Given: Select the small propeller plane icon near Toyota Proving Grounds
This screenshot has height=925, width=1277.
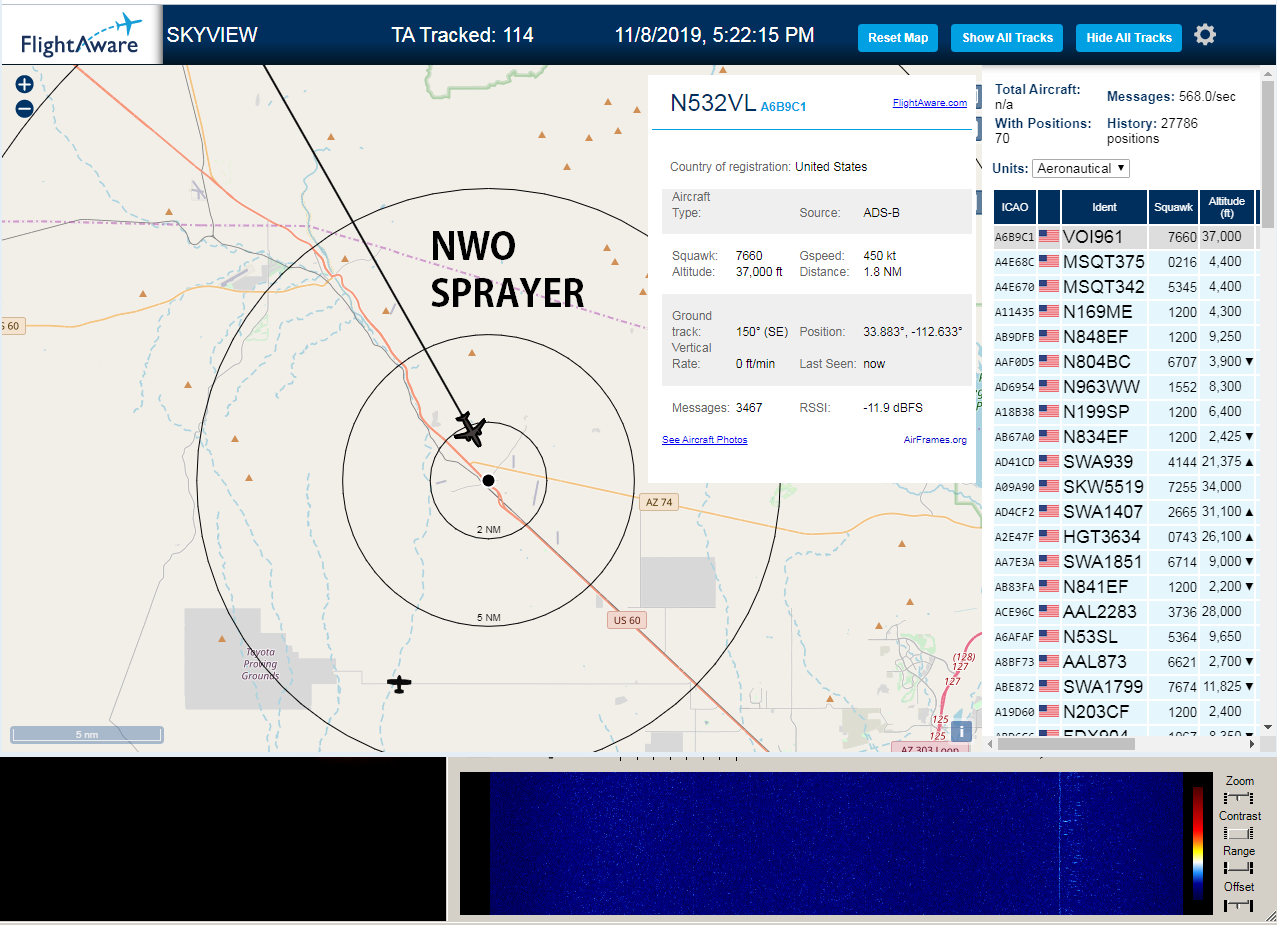Looking at the screenshot, I should [x=400, y=684].
